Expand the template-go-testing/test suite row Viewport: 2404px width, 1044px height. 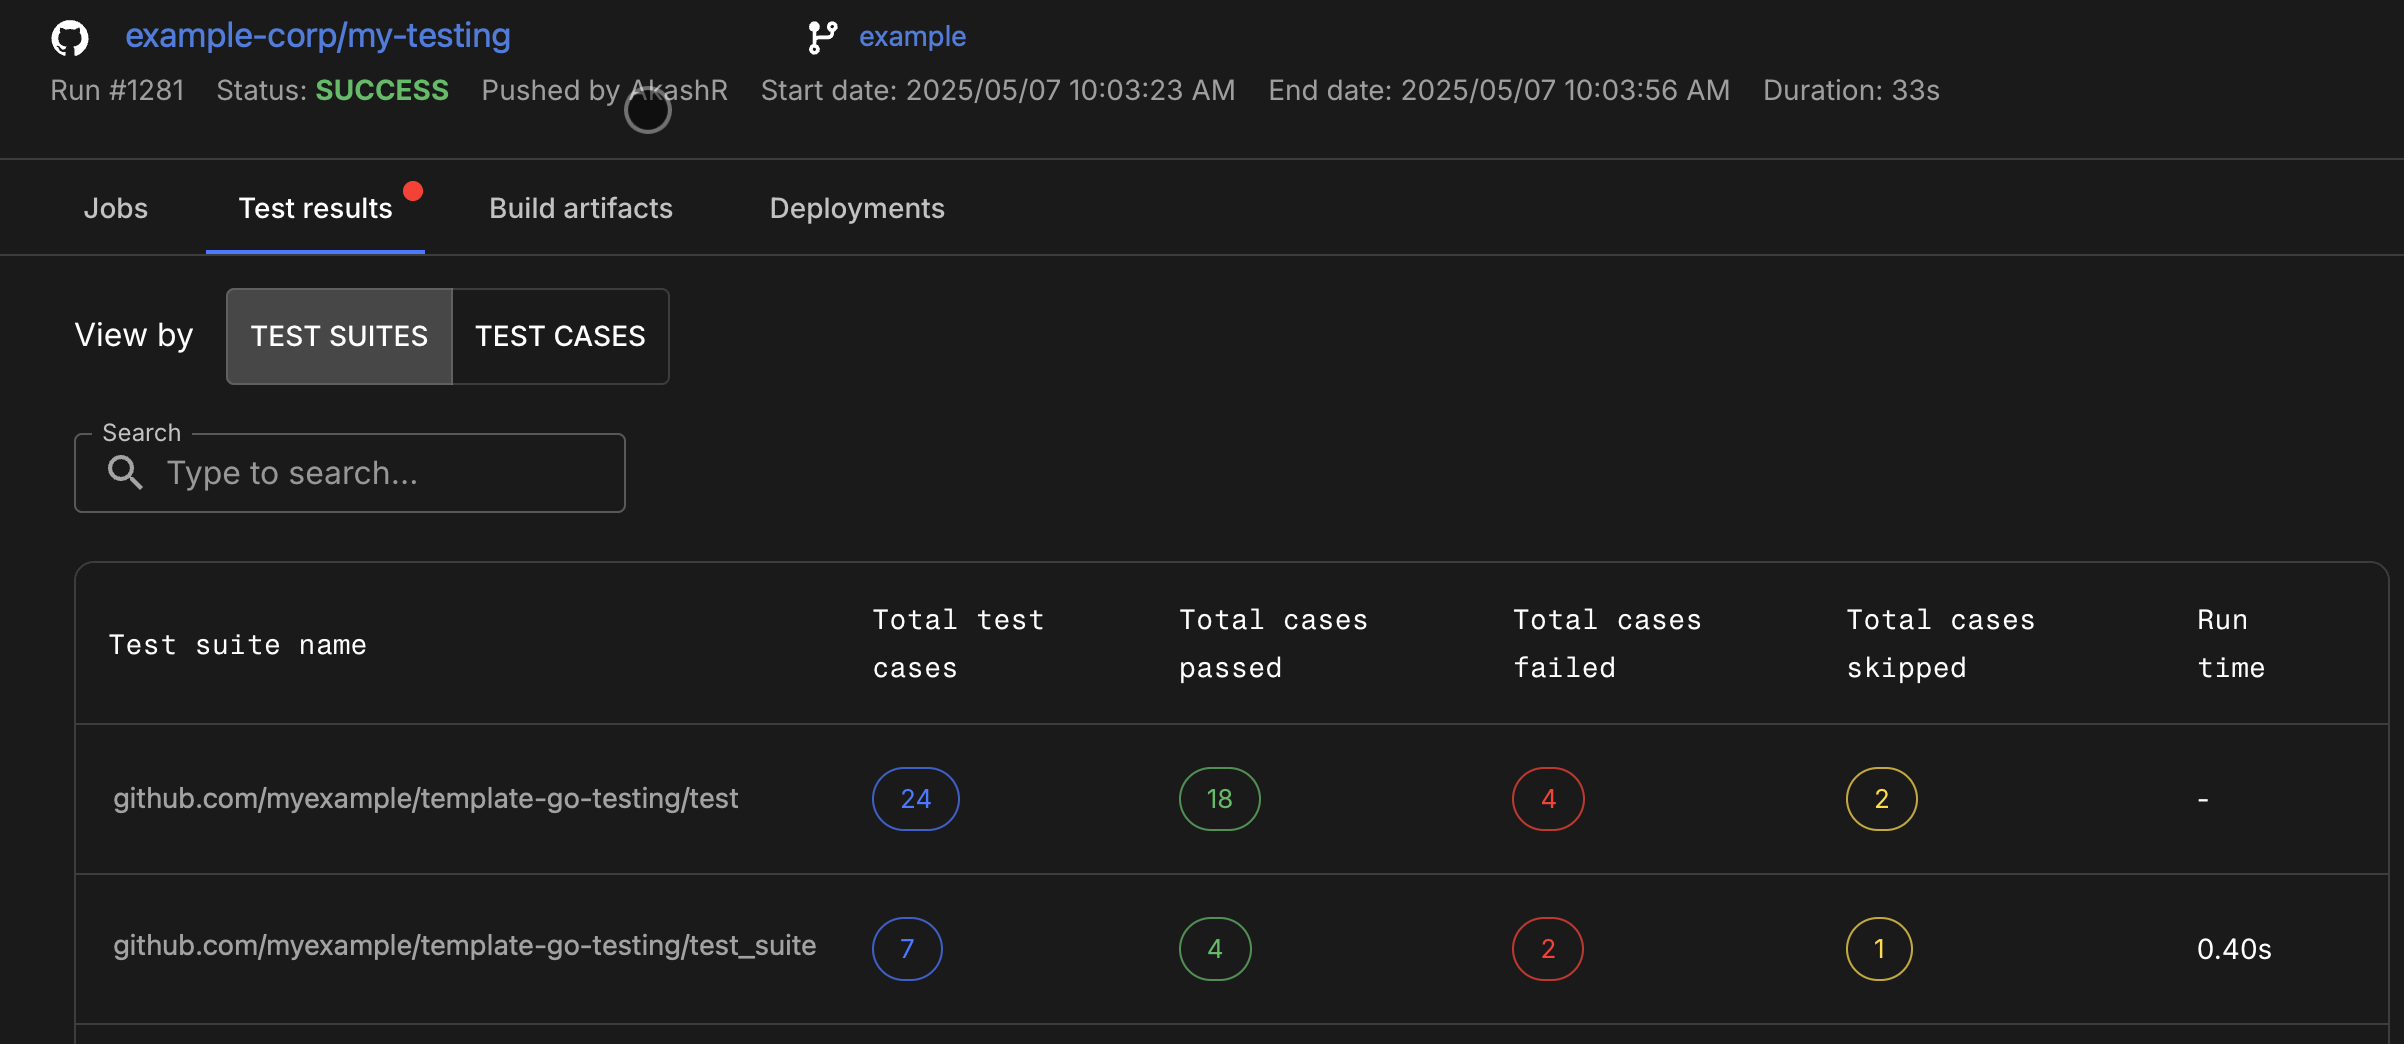(426, 798)
